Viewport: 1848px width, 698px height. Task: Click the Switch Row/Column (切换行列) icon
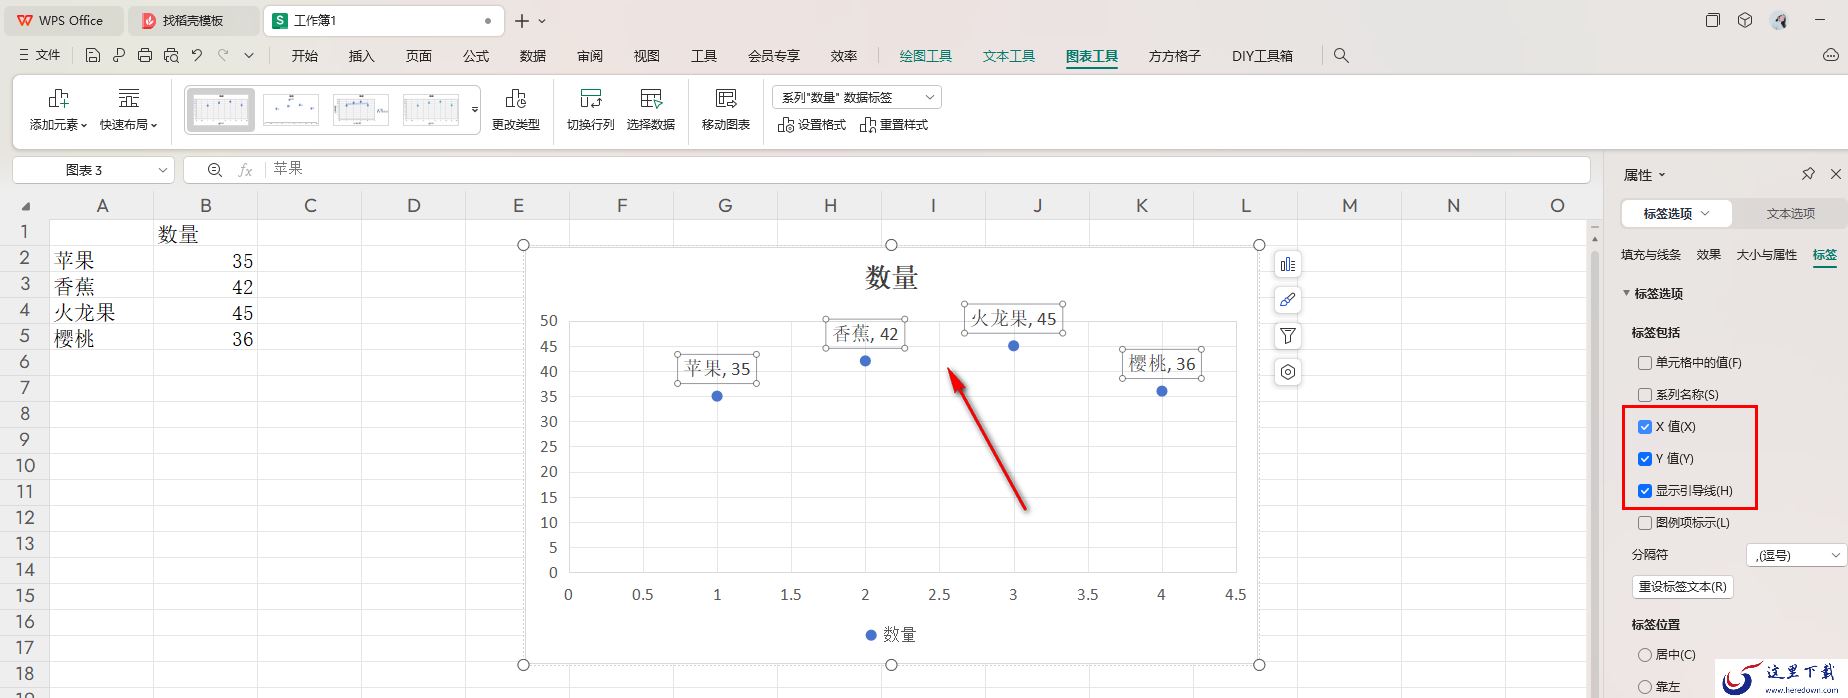click(591, 98)
